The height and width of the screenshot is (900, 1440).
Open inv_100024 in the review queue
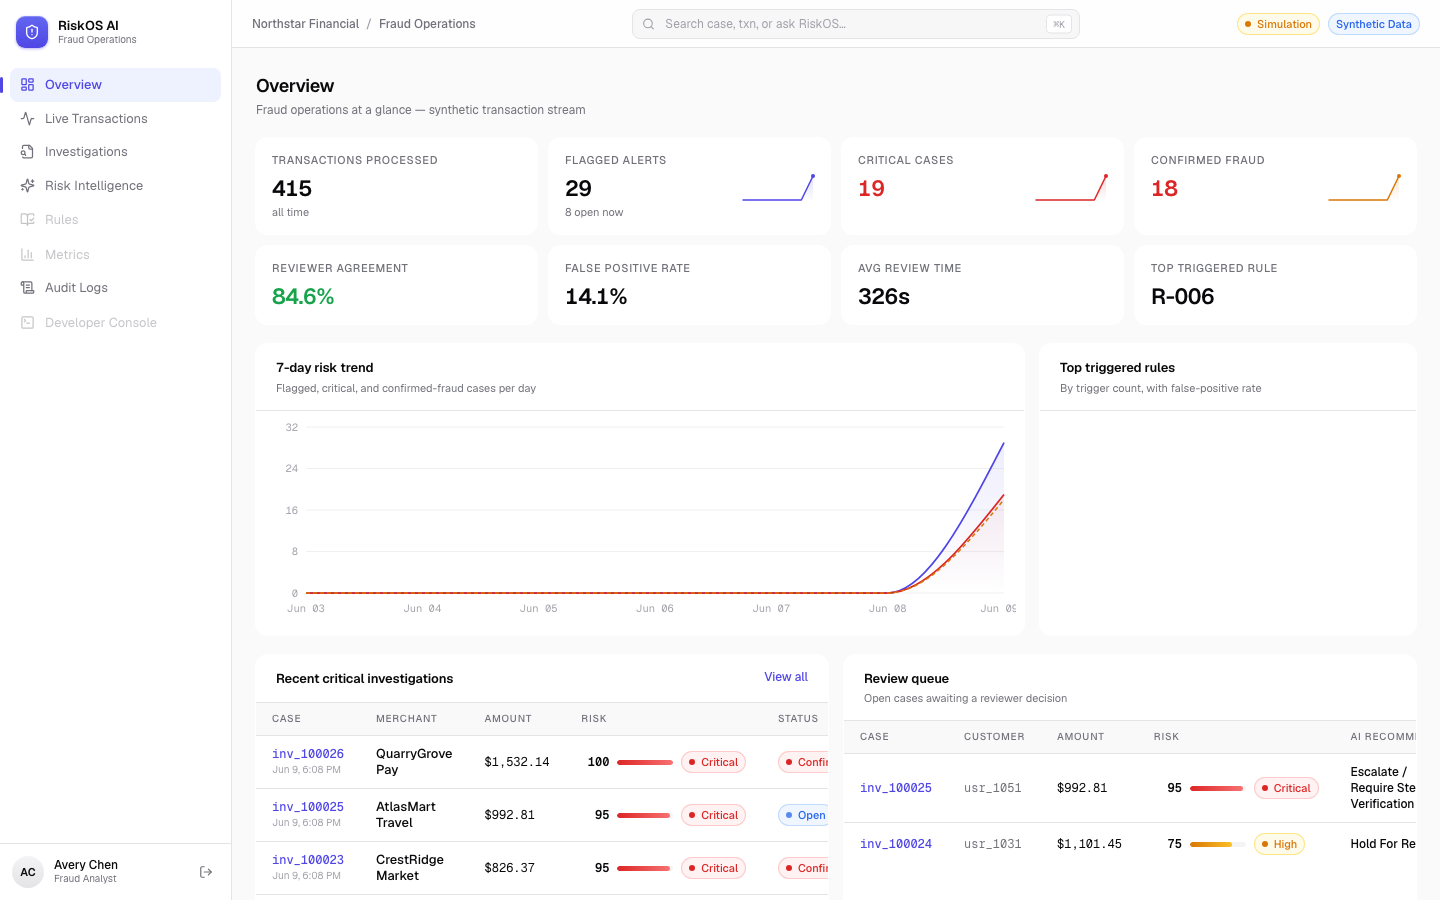[896, 844]
